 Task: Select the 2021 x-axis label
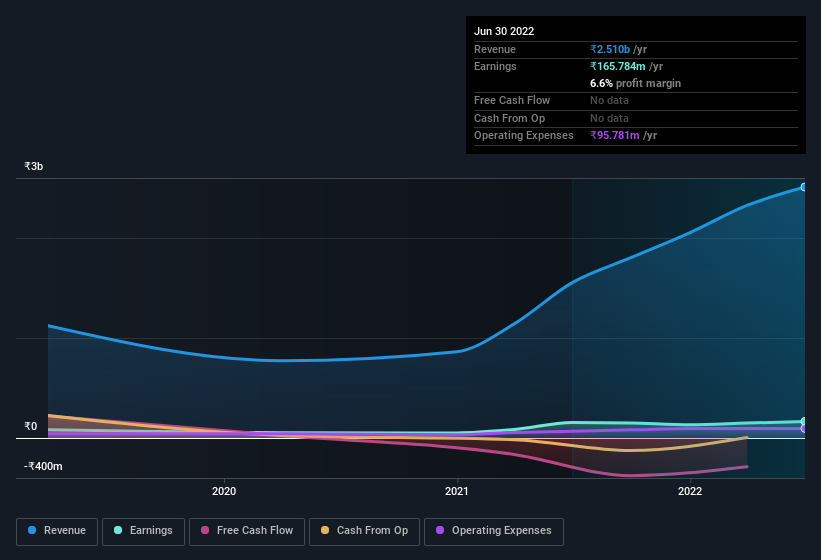coord(457,491)
